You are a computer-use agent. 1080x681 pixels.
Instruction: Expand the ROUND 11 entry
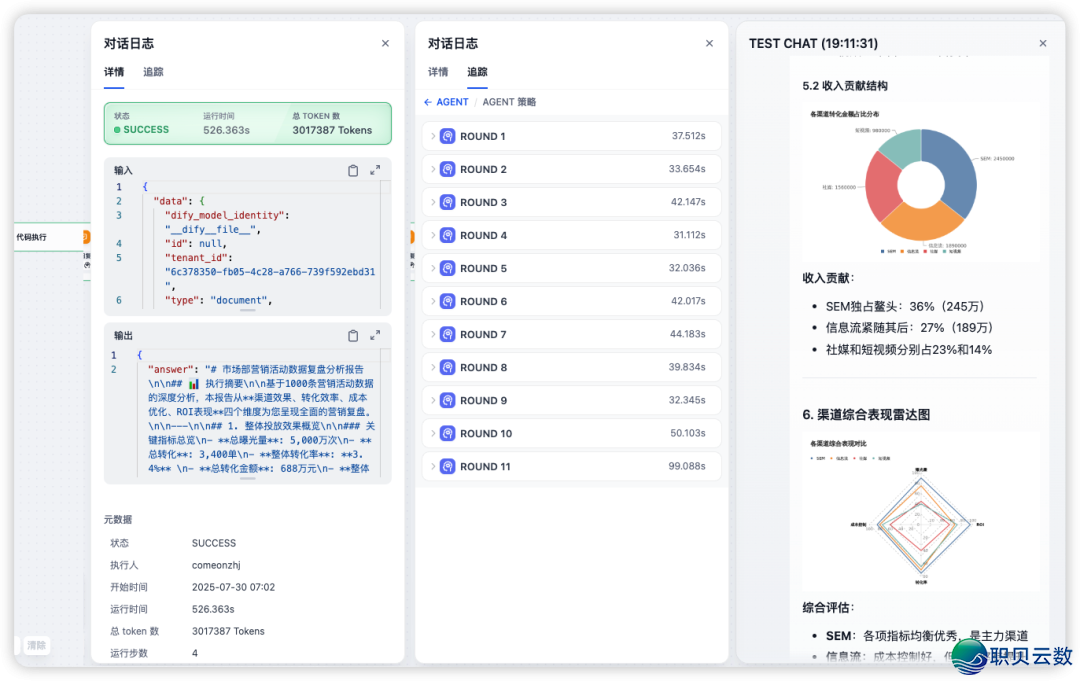point(432,466)
